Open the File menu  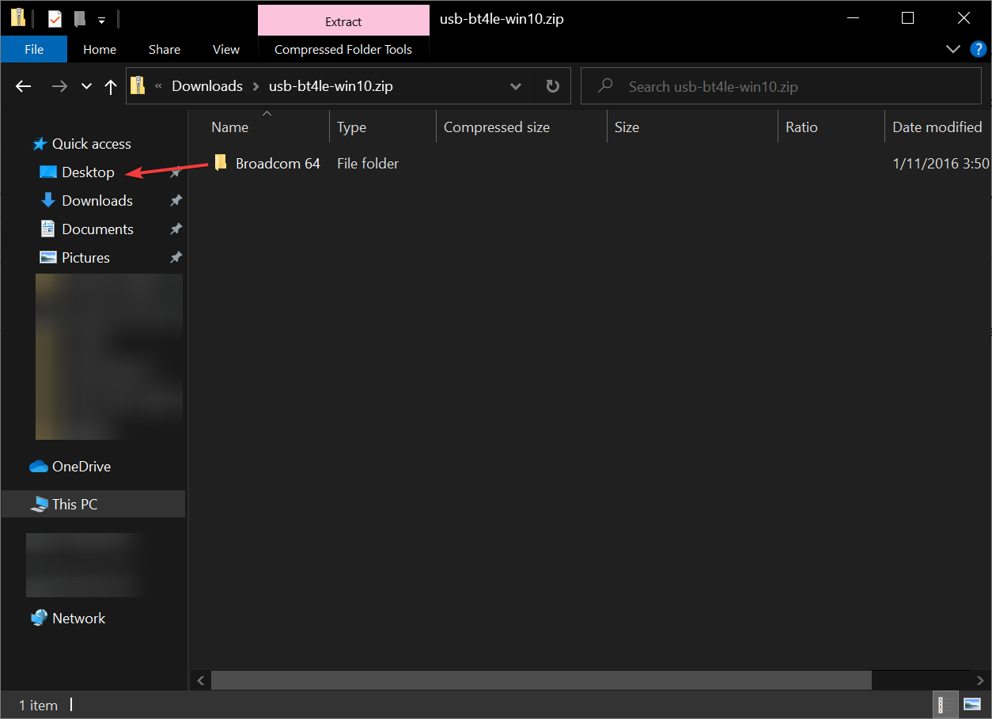tap(34, 48)
